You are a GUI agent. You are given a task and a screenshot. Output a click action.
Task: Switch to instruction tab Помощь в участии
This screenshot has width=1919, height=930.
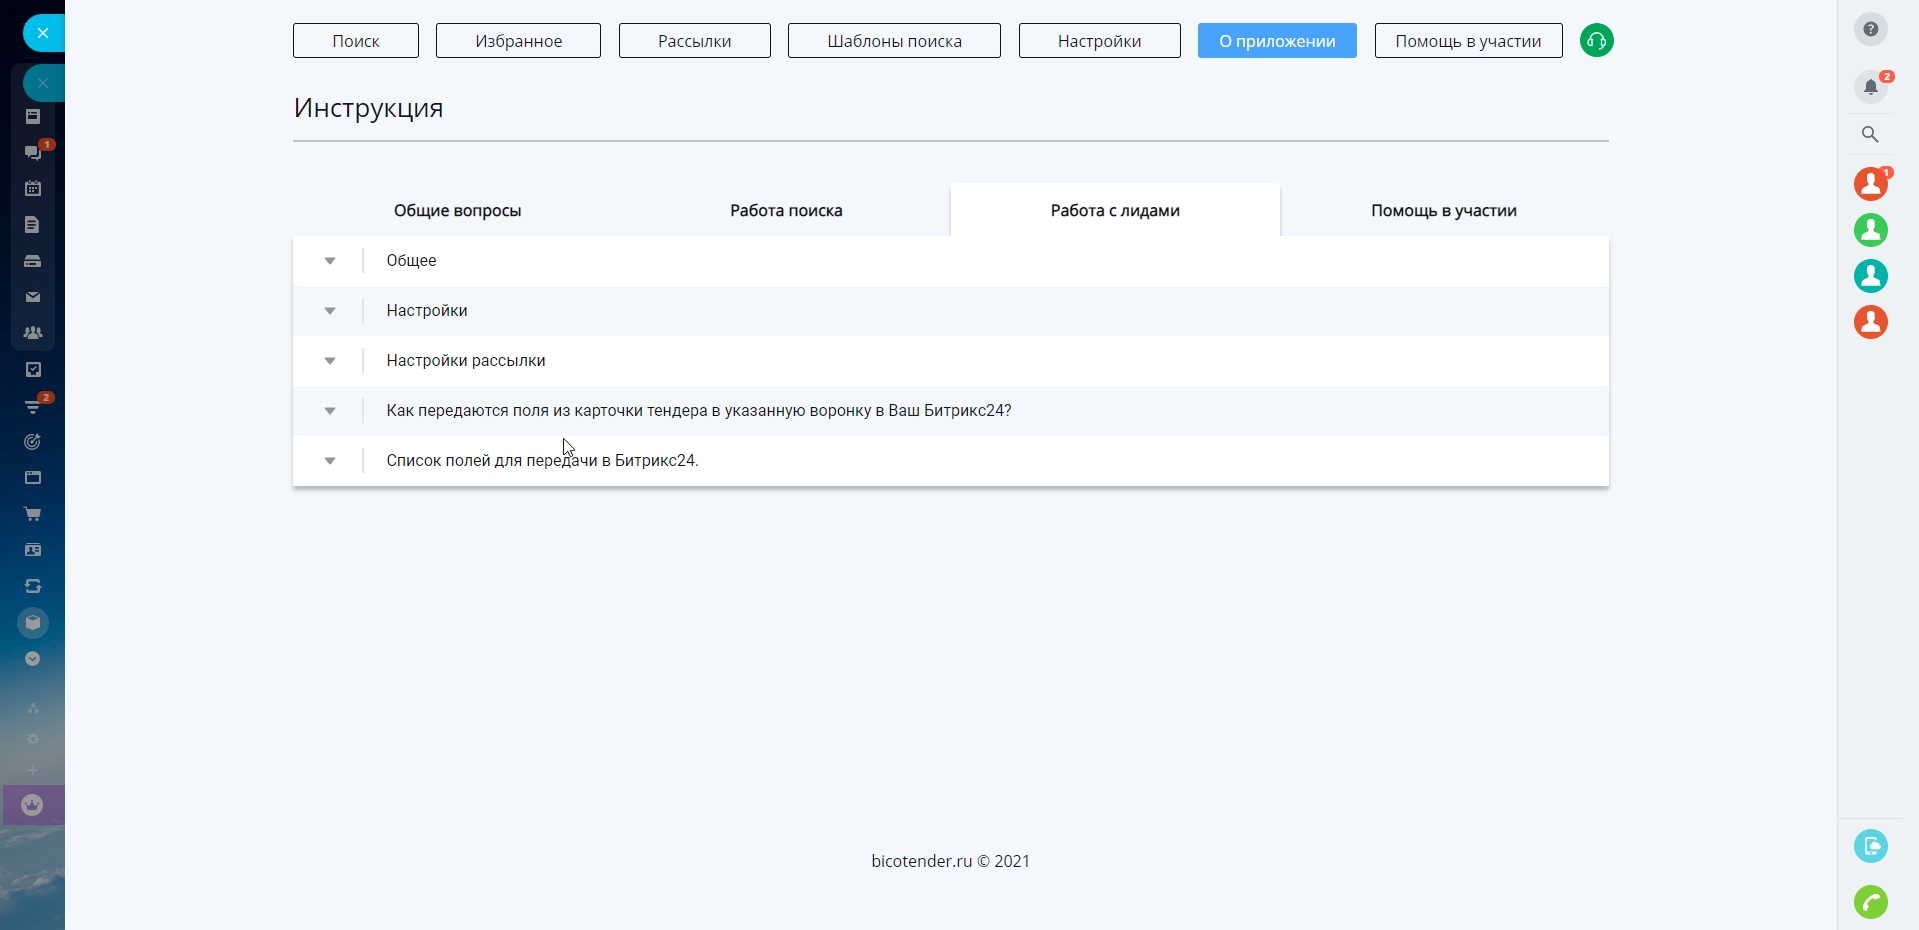tap(1444, 210)
